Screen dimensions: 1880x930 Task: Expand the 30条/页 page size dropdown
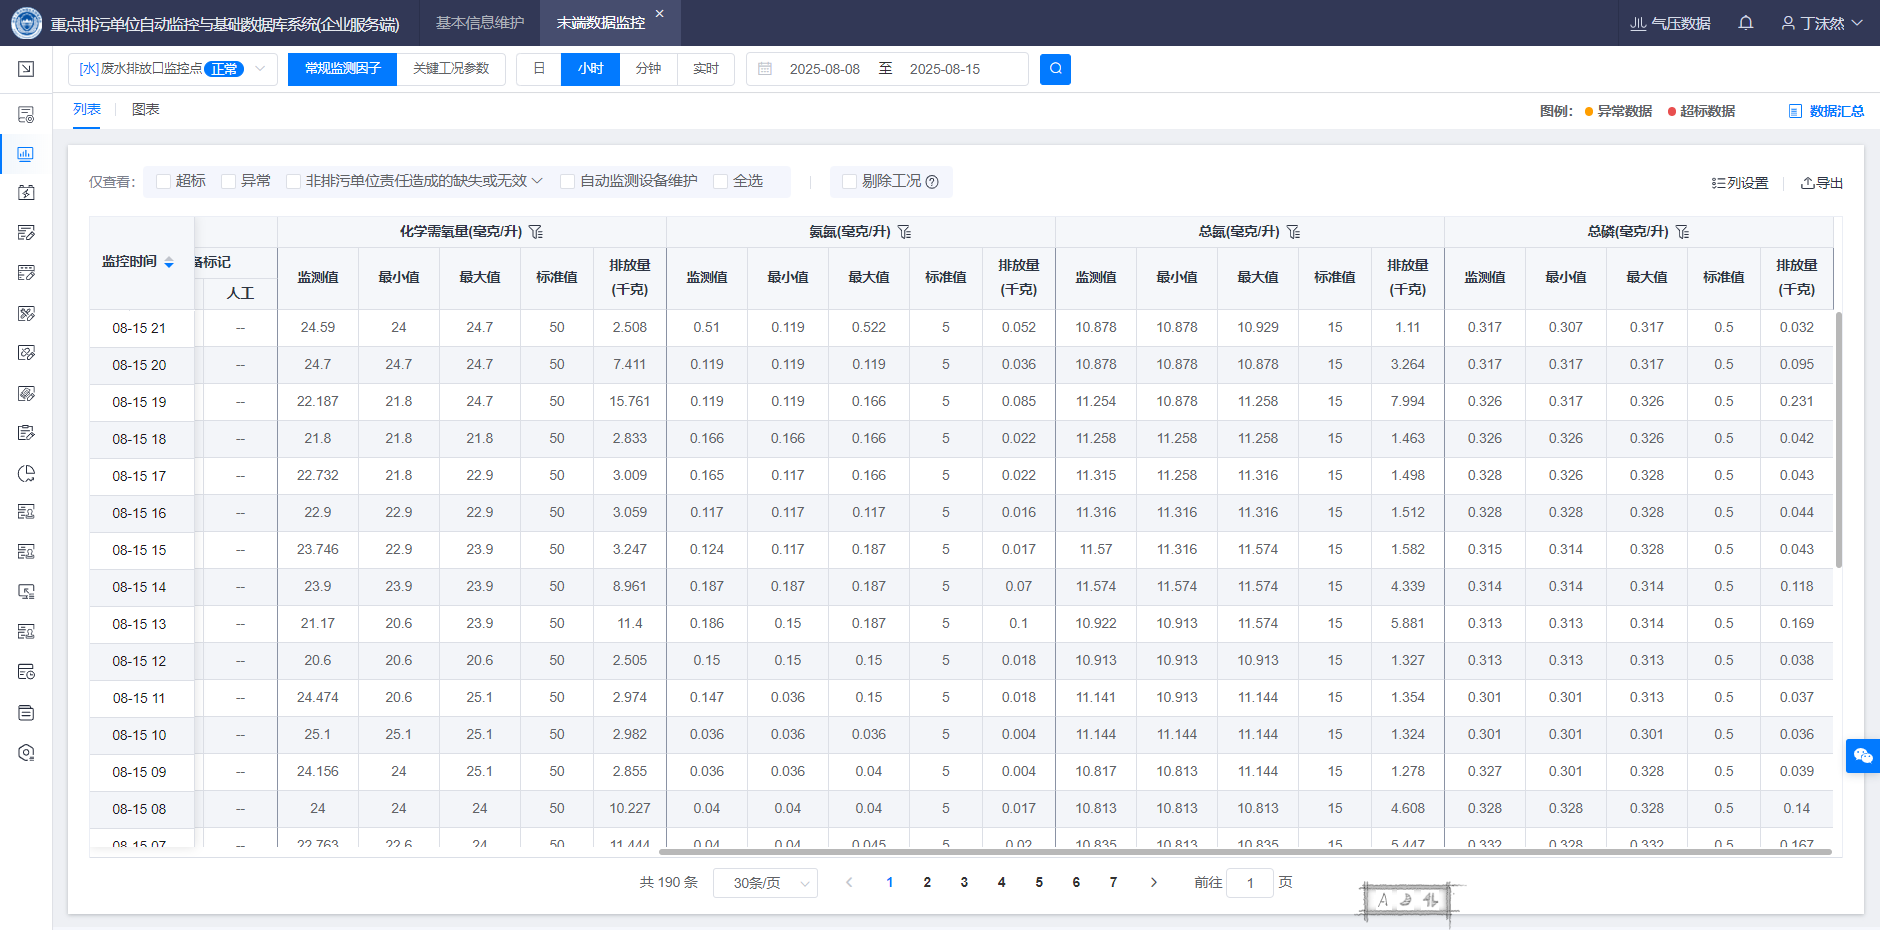coord(765,883)
